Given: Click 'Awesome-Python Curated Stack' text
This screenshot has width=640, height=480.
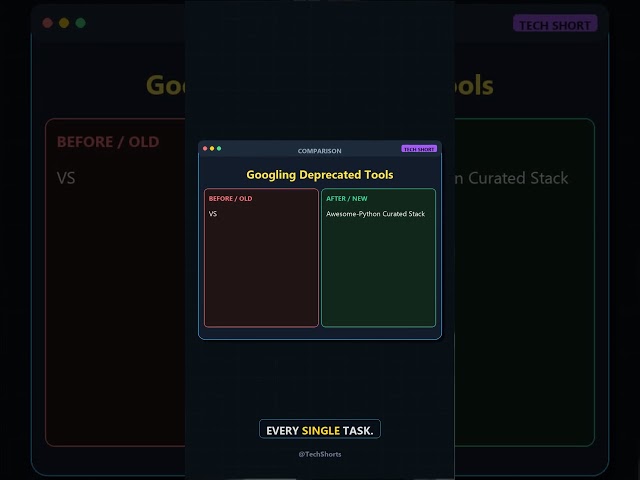Looking at the screenshot, I should pyautogui.click(x=375, y=214).
